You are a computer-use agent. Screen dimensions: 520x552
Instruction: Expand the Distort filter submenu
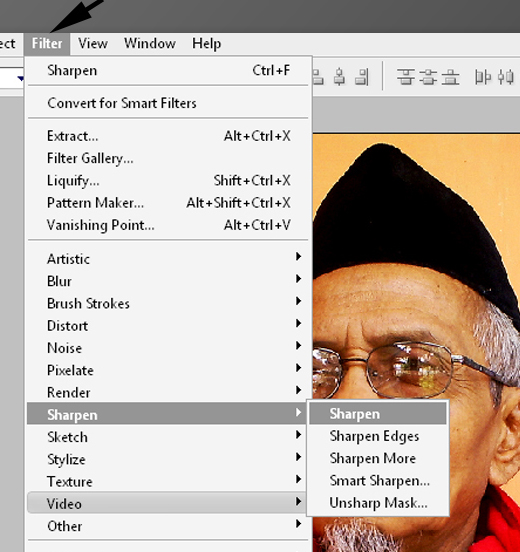pyautogui.click(x=168, y=326)
